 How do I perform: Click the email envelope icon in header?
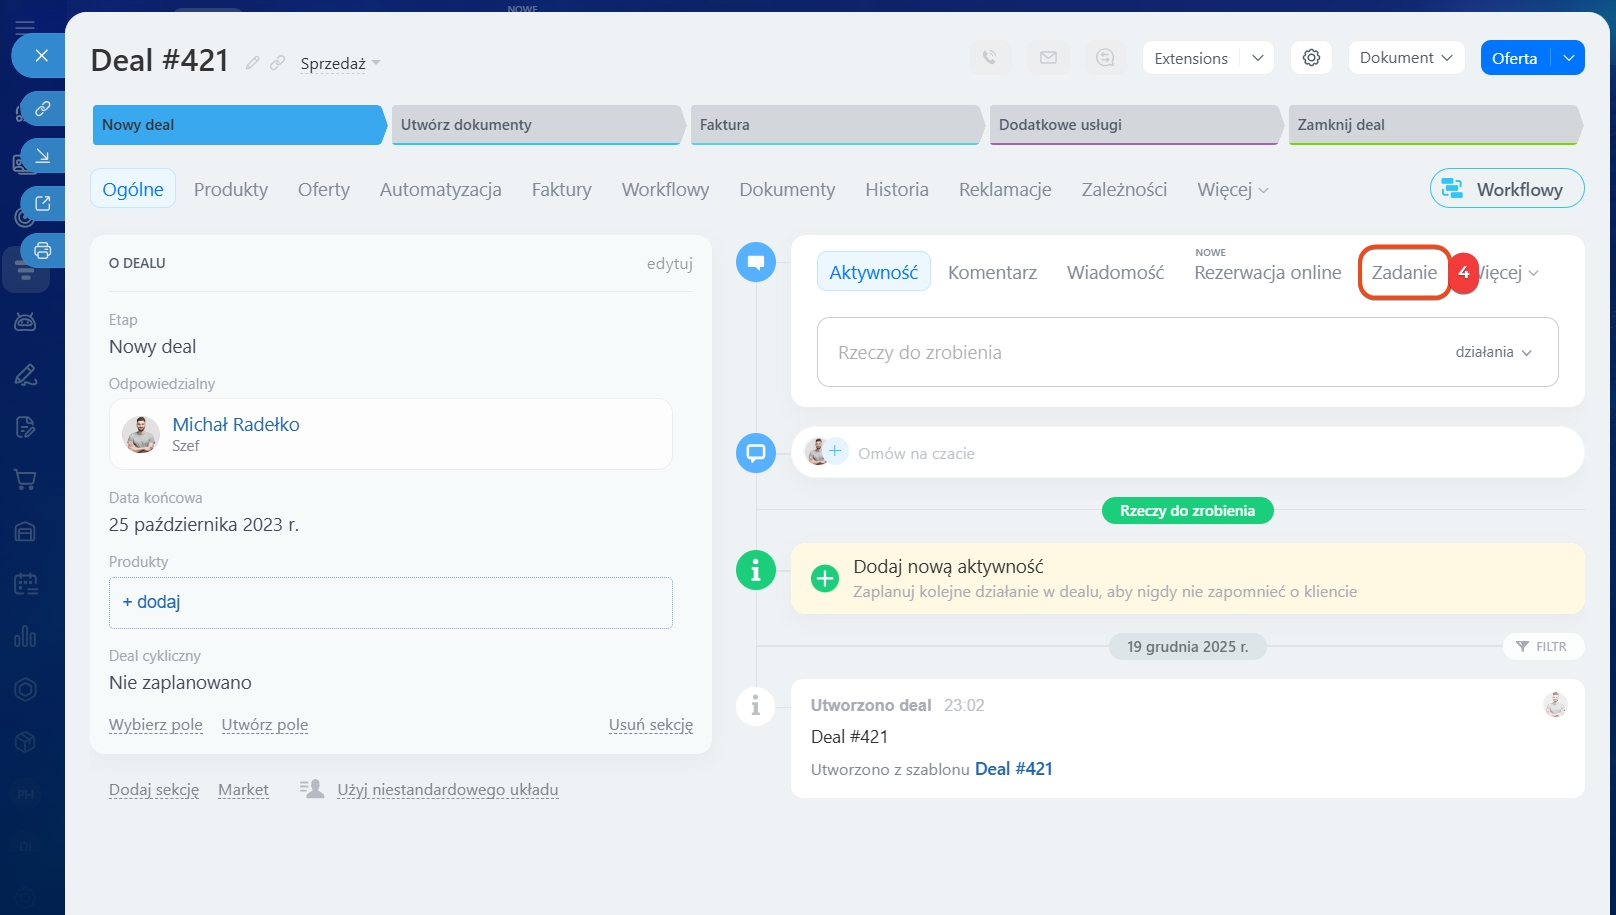(x=1048, y=58)
